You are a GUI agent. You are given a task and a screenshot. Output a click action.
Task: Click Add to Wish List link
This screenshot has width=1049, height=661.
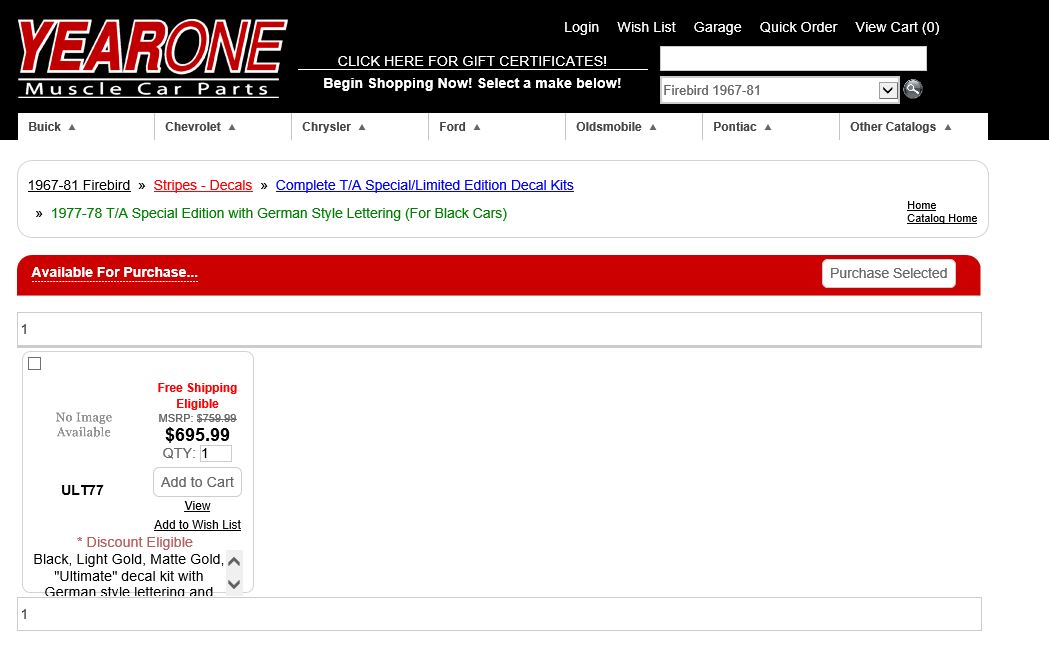point(197,525)
